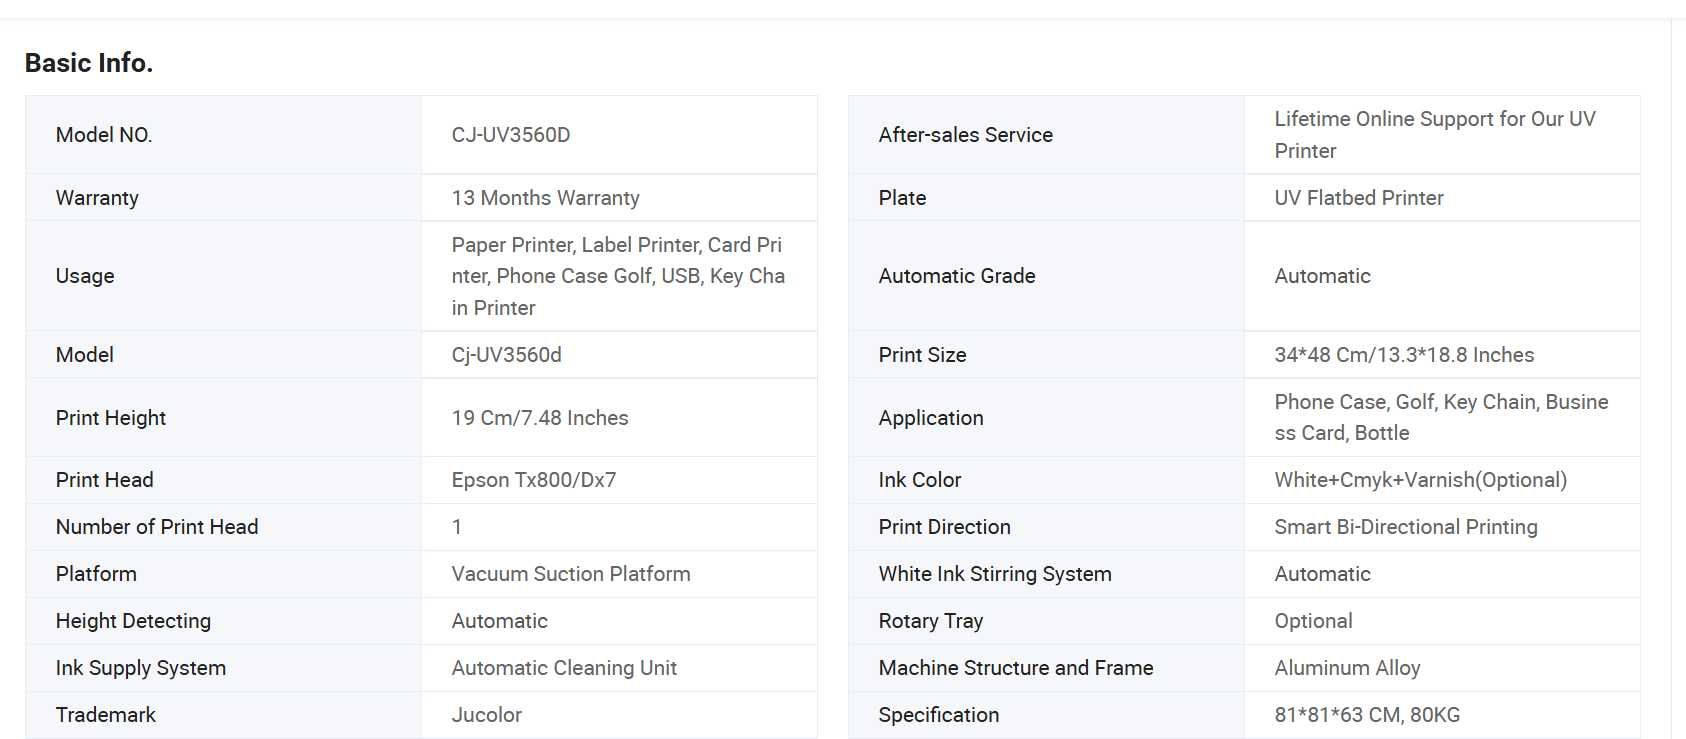Click the 'Height Detecting' label
The height and width of the screenshot is (739, 1686).
click(x=133, y=621)
